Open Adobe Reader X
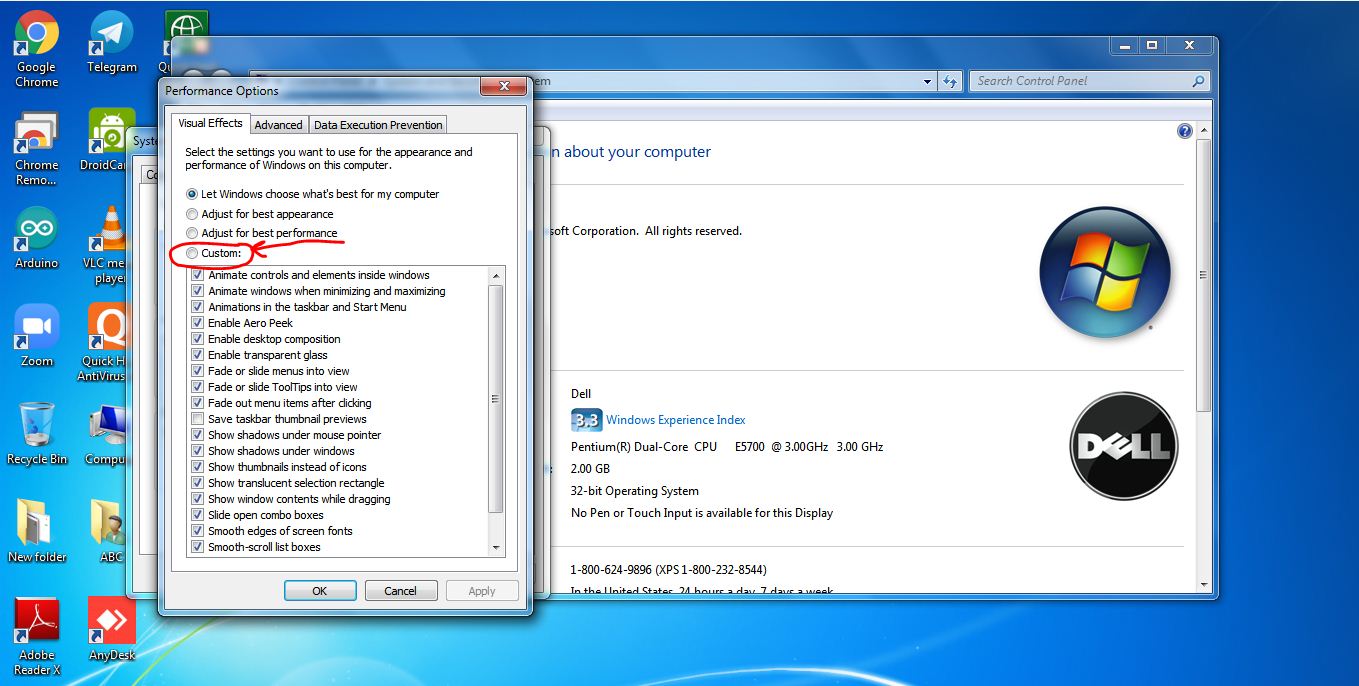 coord(36,618)
